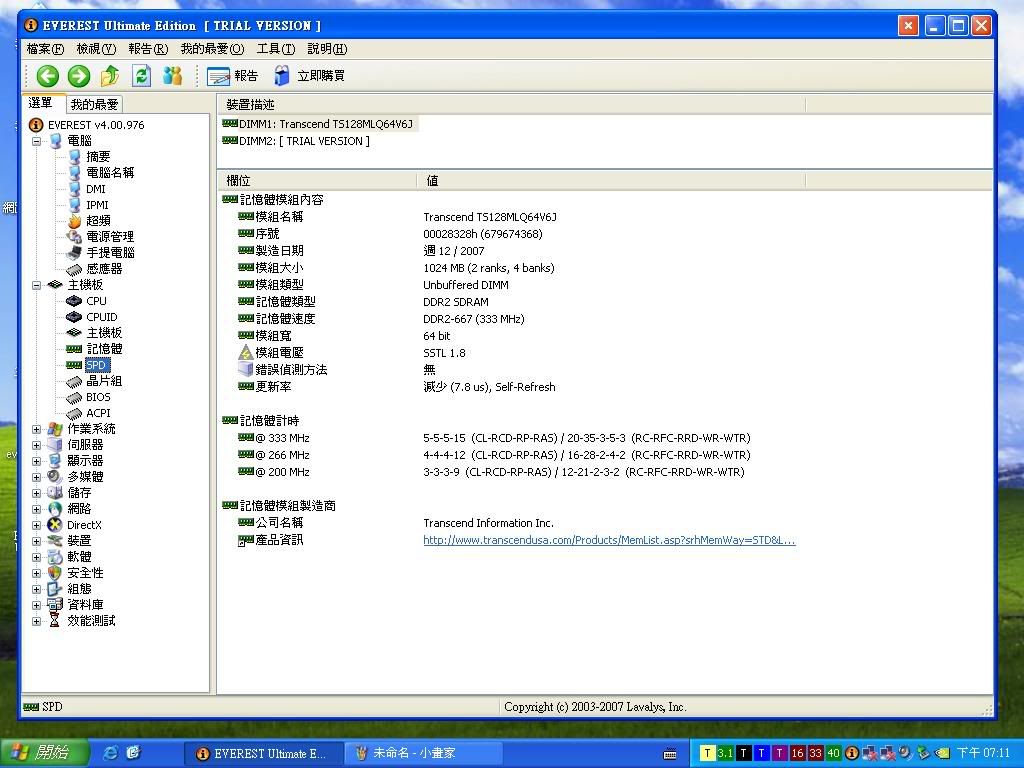Click the 安全性 shield icon
Viewport: 1024px width, 768px height.
tap(55, 573)
